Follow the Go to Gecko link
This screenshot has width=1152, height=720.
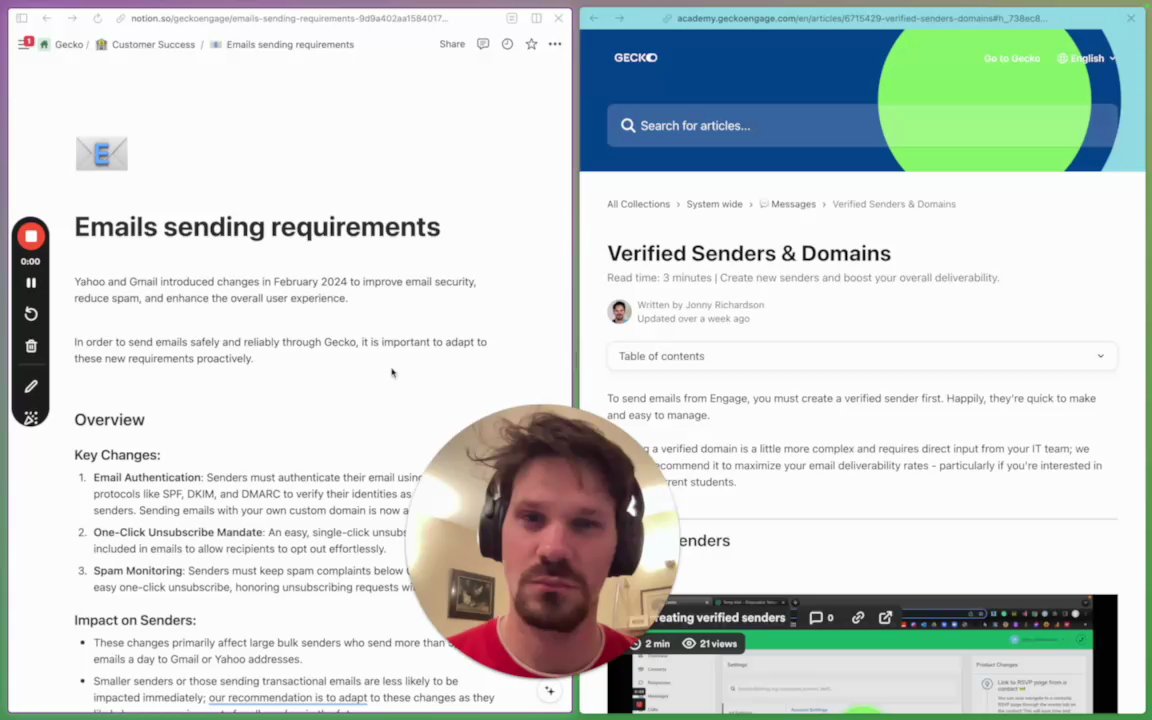[1012, 59]
